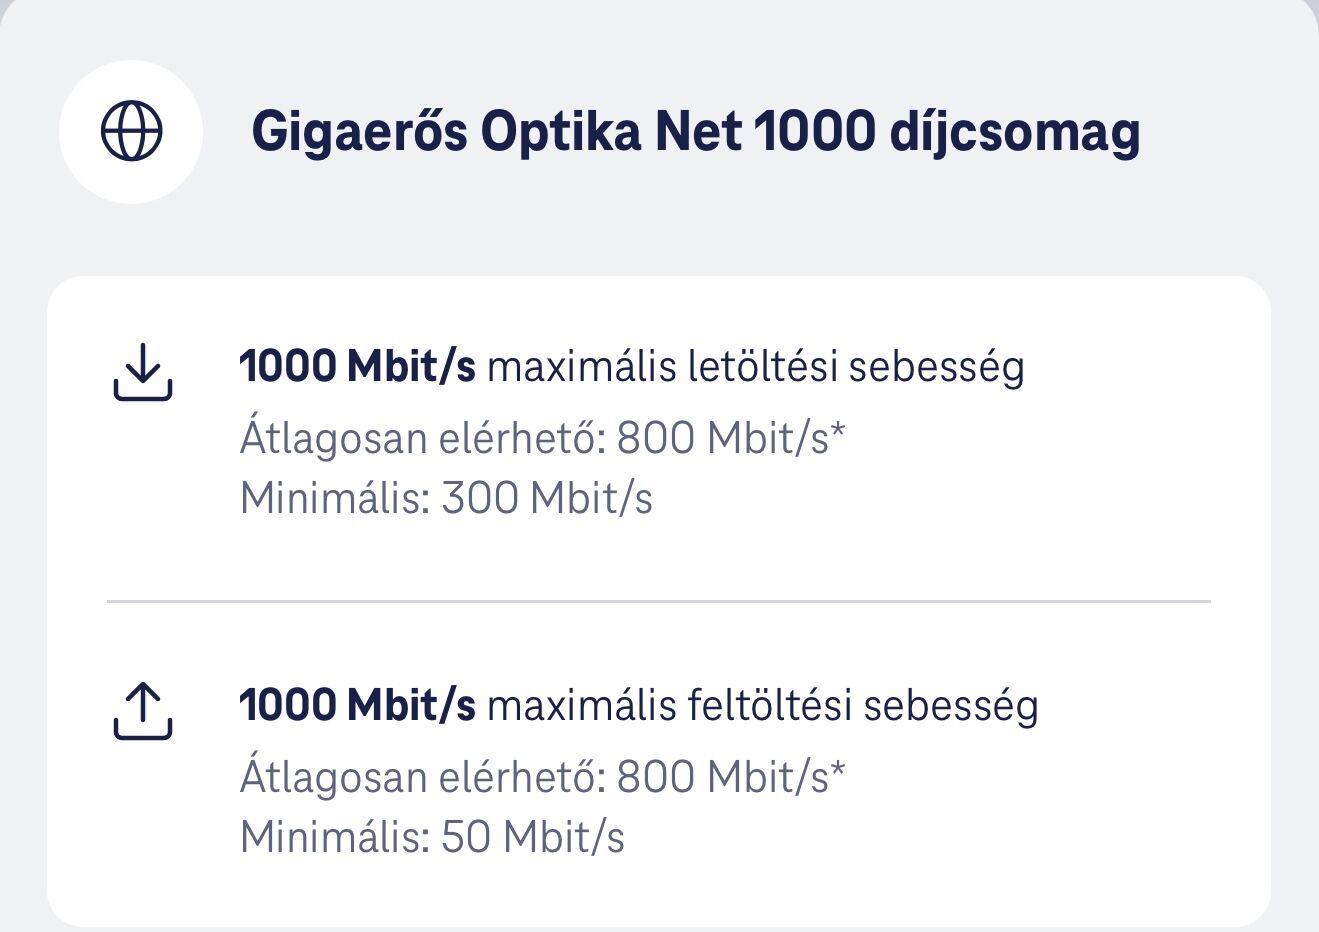Click the asterisk after the download 800 Mbit/s

pos(838,432)
